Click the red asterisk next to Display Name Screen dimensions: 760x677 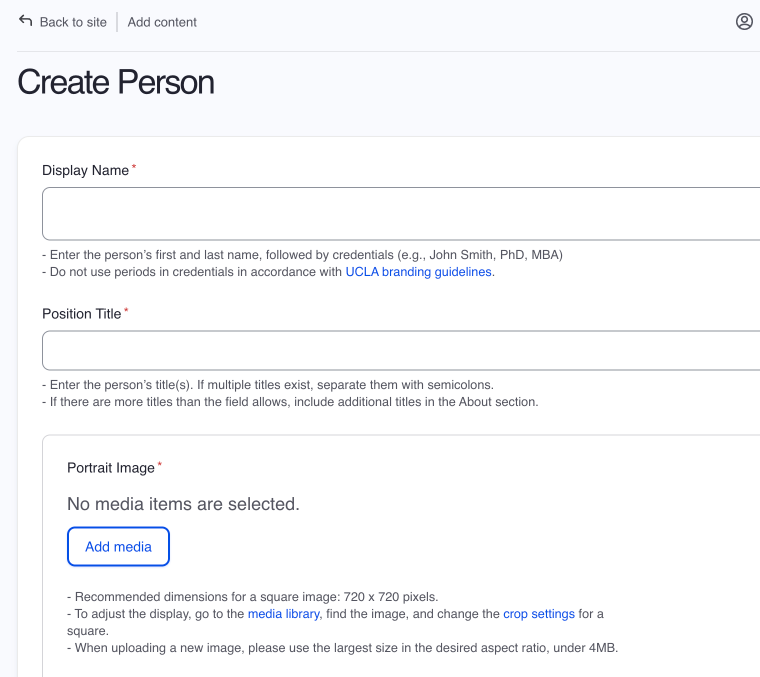point(135,168)
